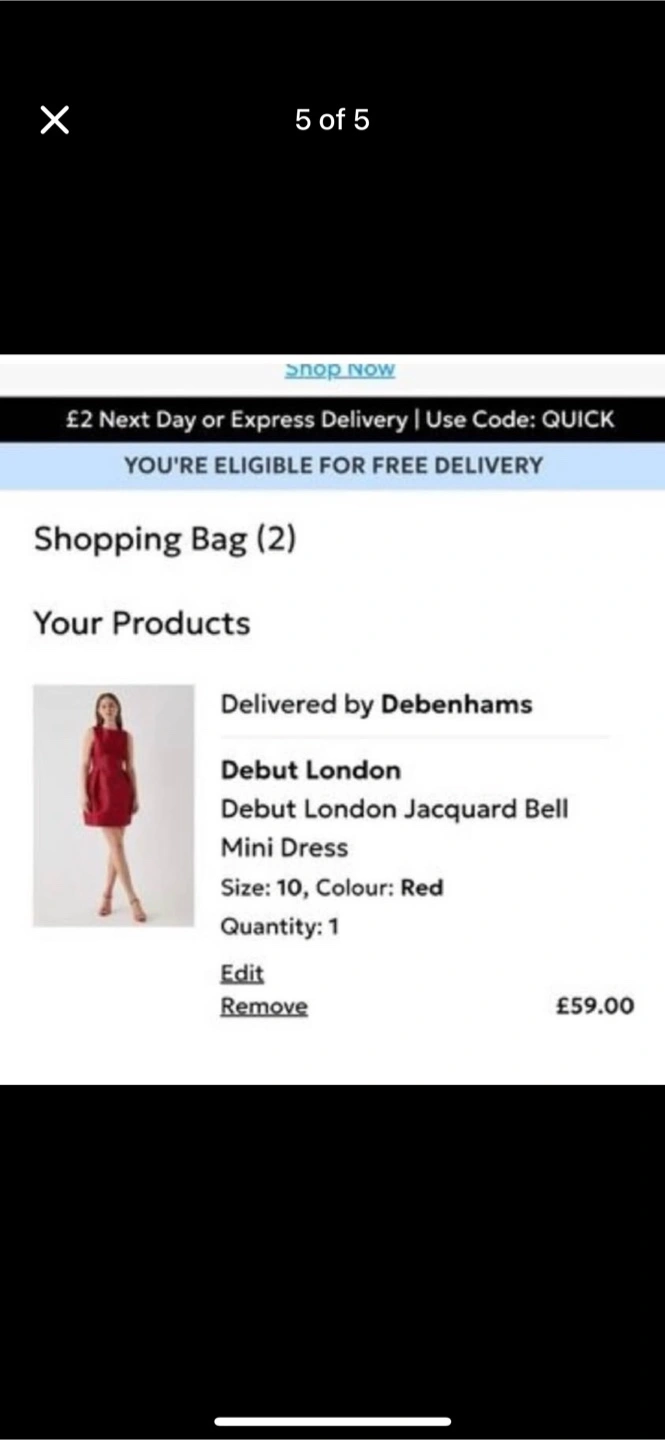665x1440 pixels.
Task: Tap the home indicator bar at bottom
Action: (x=332, y=1421)
